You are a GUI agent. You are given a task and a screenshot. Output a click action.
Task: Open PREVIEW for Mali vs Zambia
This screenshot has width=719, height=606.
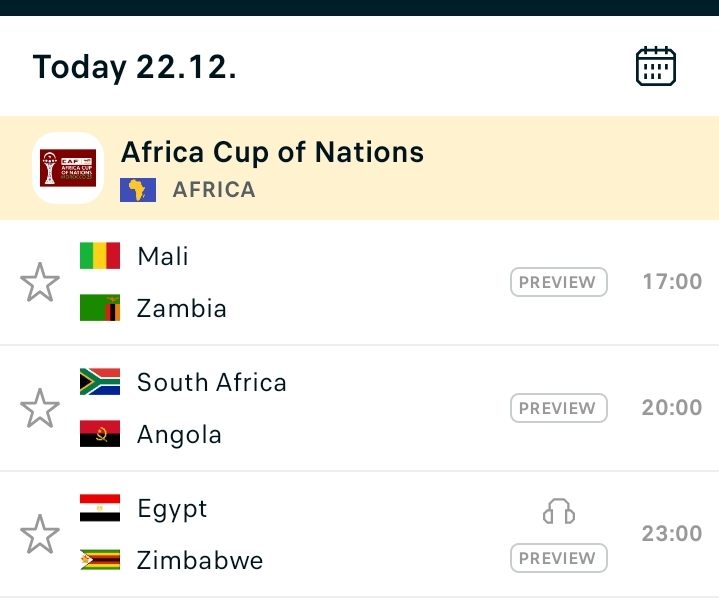559,282
